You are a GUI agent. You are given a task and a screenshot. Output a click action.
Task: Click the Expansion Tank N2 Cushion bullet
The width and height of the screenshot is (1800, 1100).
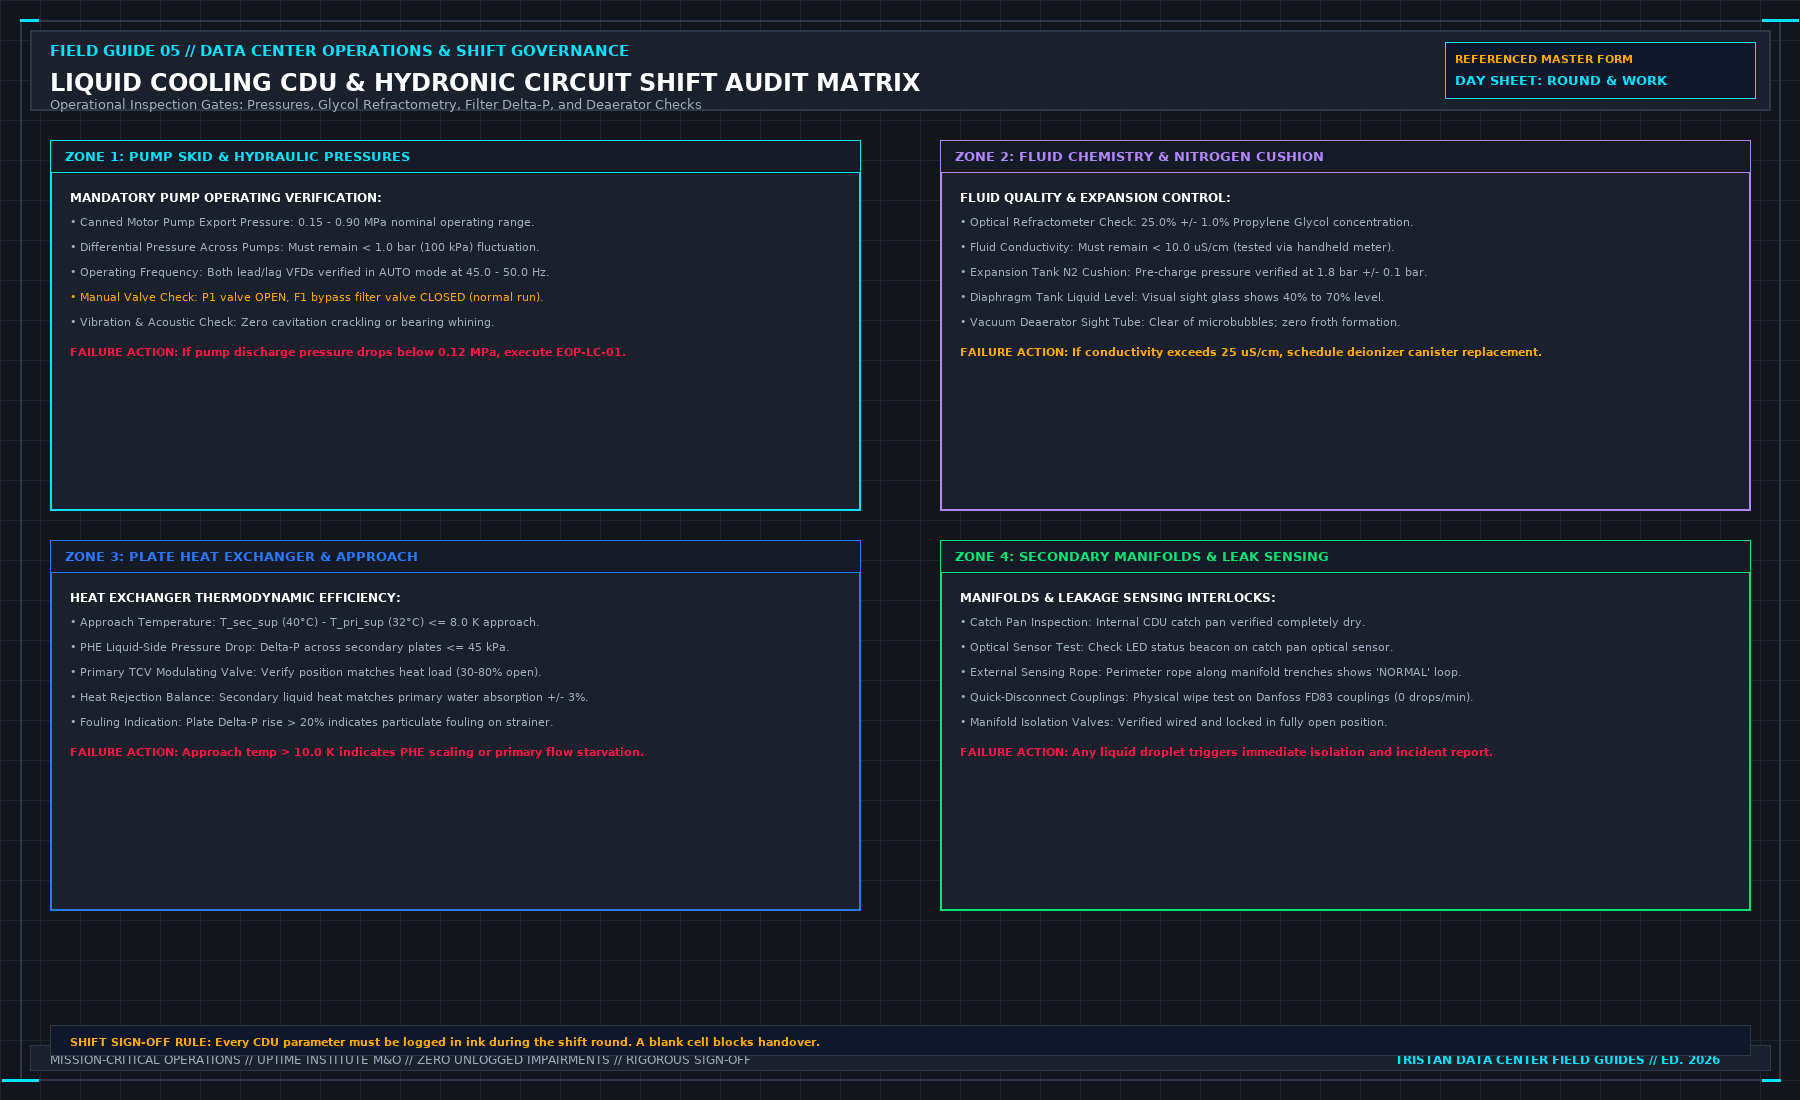pos(1194,272)
